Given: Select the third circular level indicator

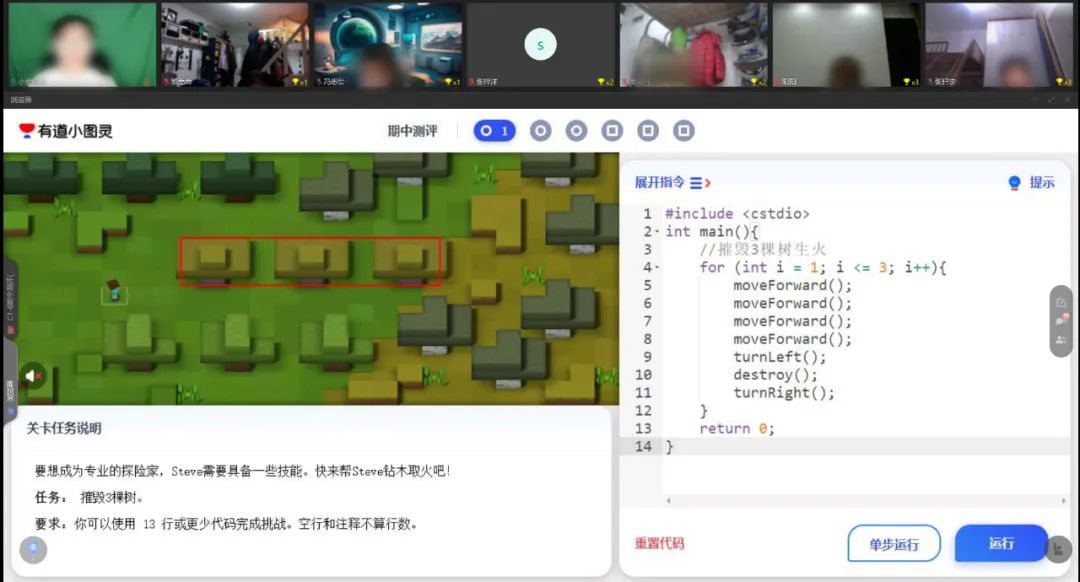Looking at the screenshot, I should pos(577,131).
